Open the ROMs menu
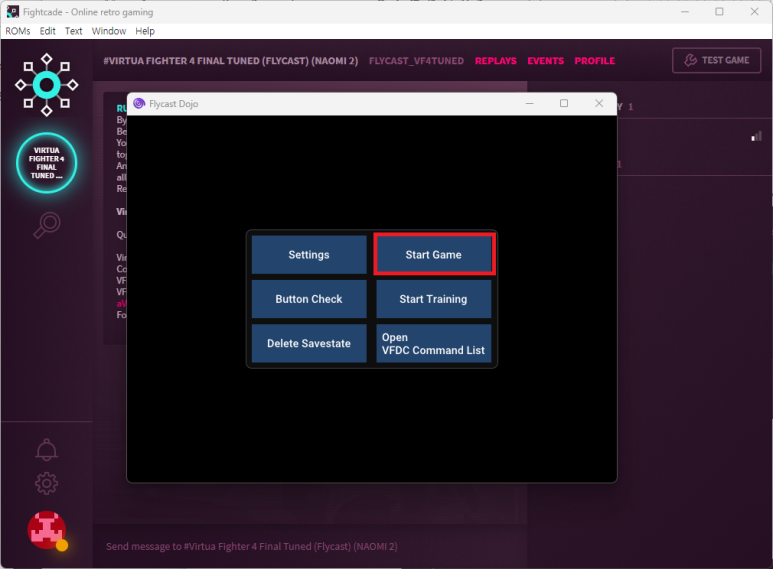This screenshot has height=569, width=773. click(18, 31)
